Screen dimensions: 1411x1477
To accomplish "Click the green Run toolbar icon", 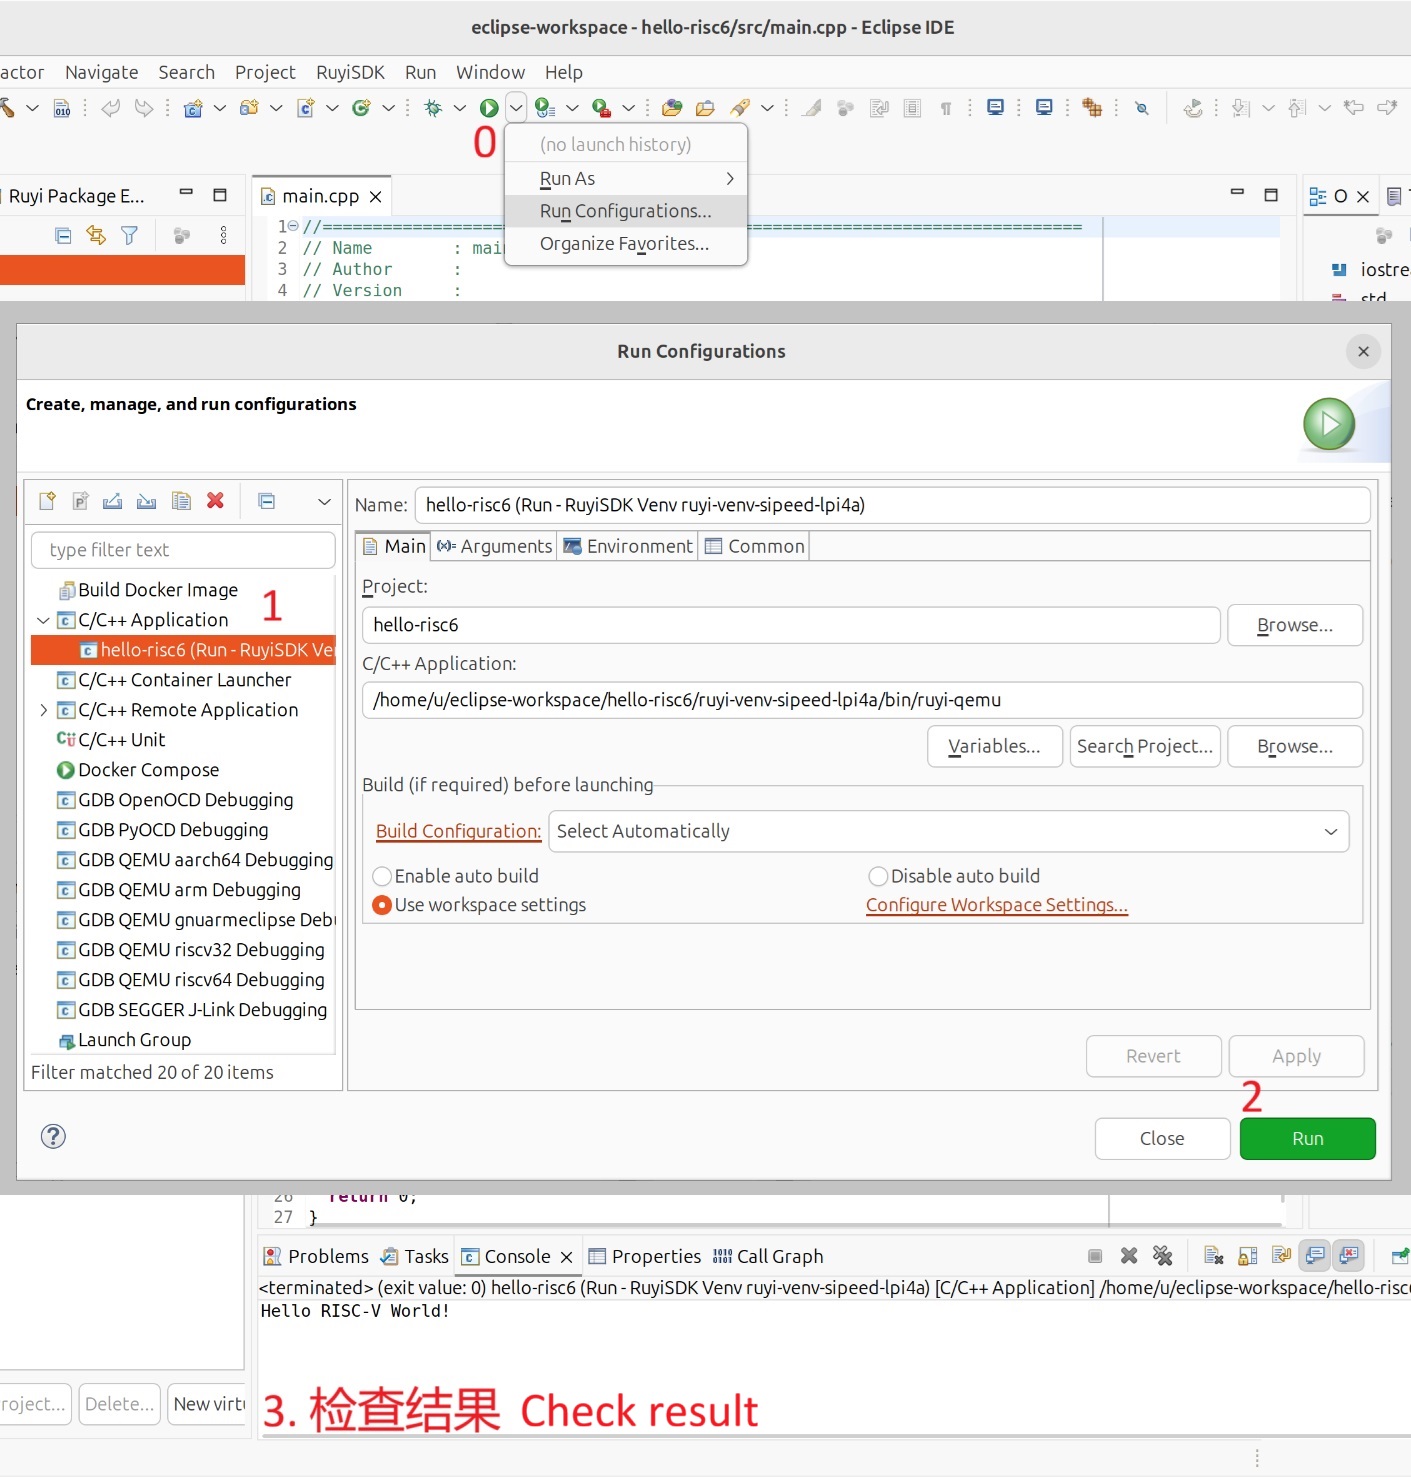I will (x=489, y=108).
